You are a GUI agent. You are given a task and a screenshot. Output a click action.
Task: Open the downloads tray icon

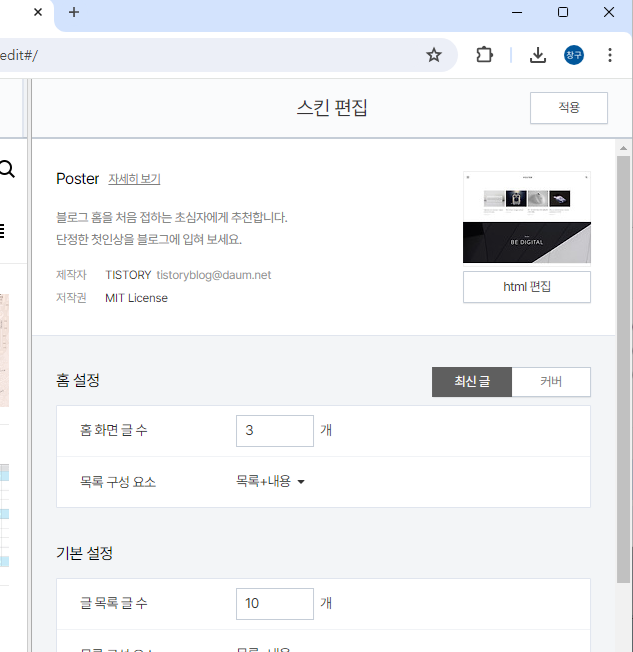[538, 55]
